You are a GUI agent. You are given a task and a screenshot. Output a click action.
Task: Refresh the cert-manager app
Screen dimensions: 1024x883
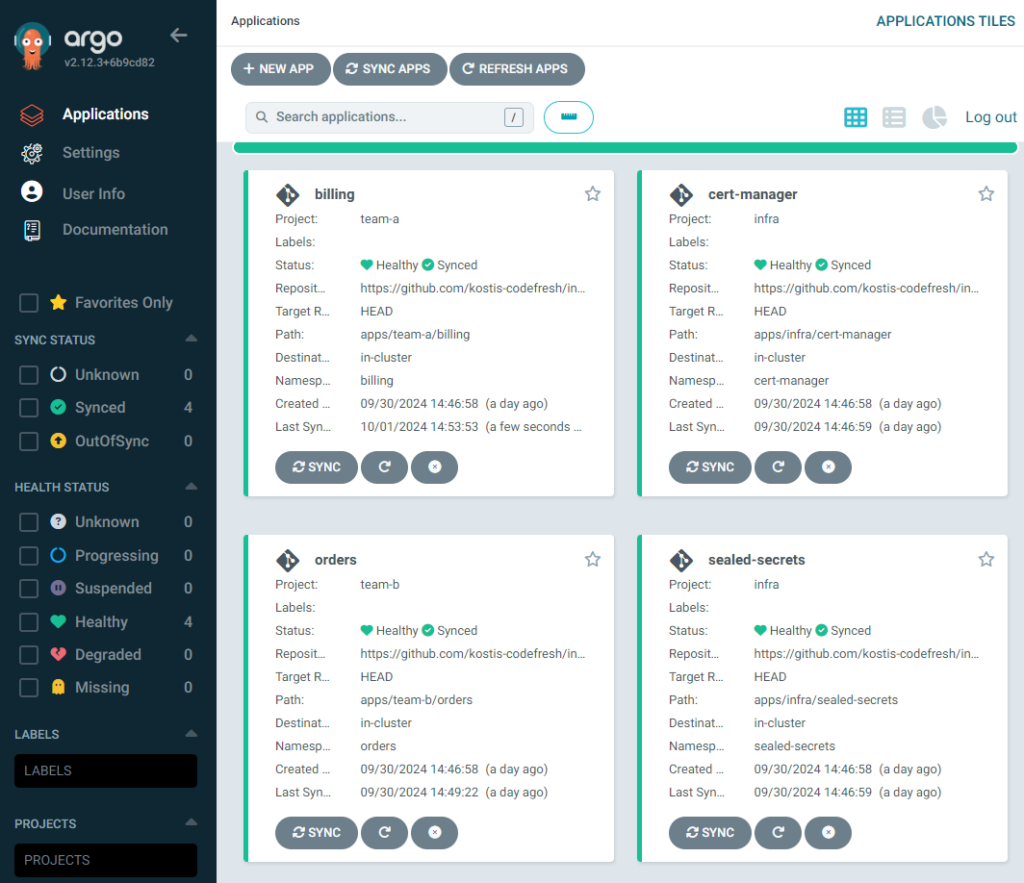778,467
